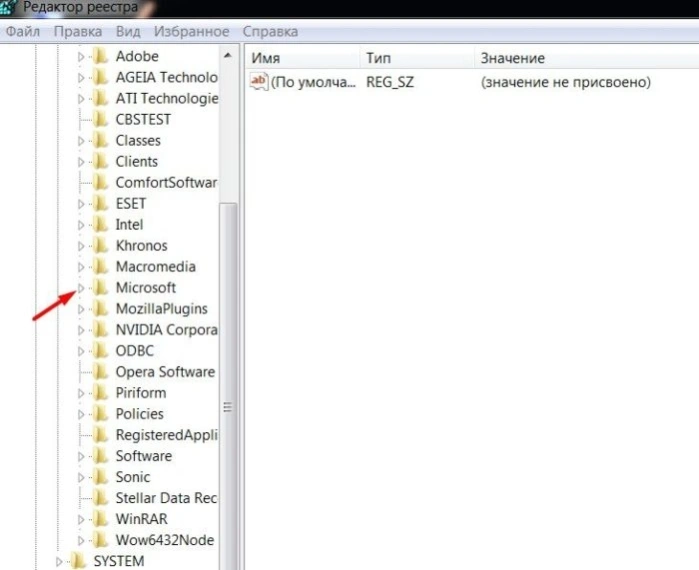699x570 pixels.
Task: Expand the Khronos key
Action: [81, 246]
